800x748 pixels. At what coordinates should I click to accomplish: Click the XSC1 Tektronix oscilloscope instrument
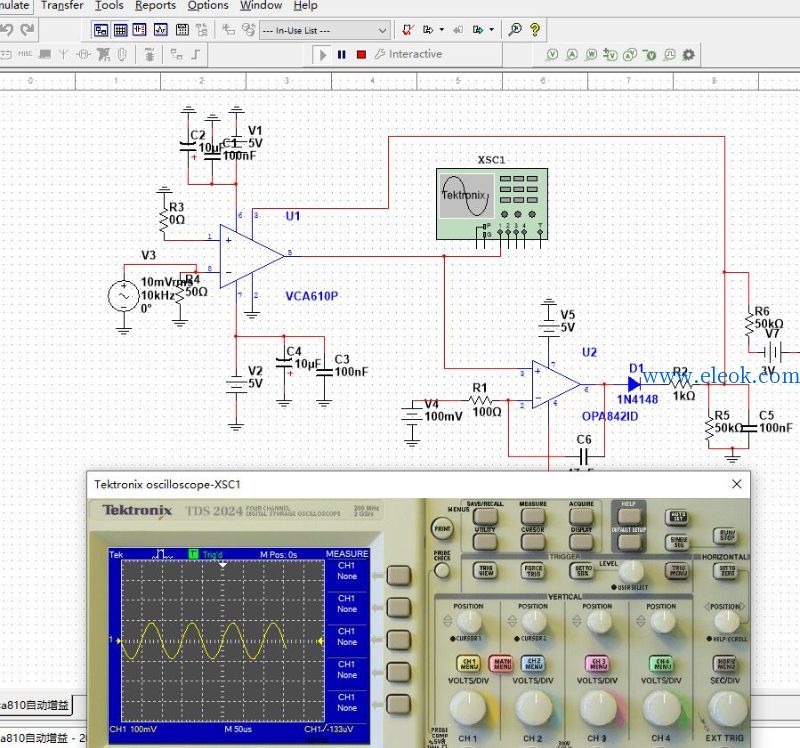tap(492, 204)
